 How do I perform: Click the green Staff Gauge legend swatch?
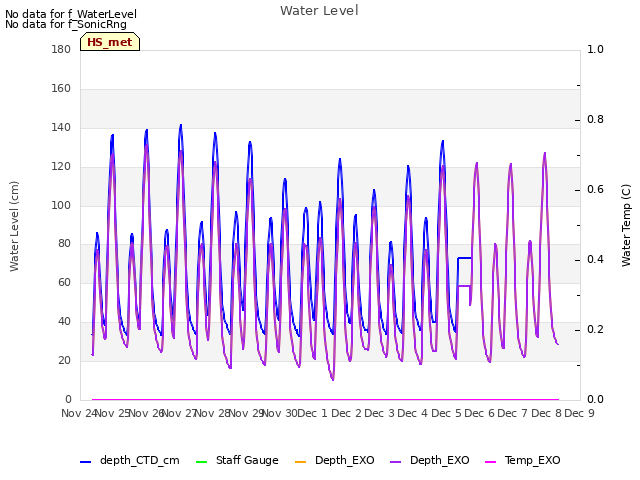tap(202, 462)
